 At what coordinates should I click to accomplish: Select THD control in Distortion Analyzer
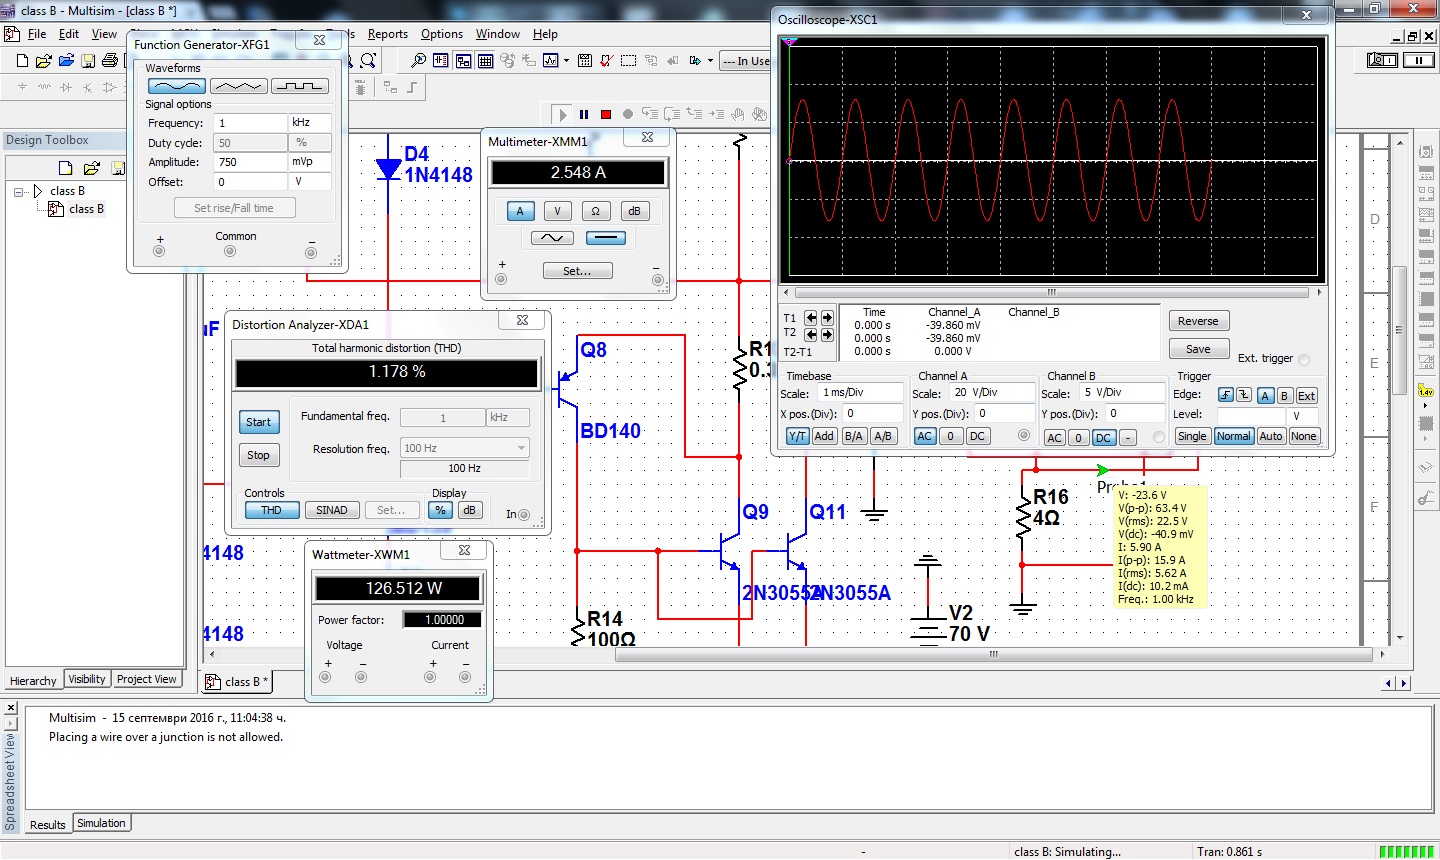pyautogui.click(x=271, y=510)
